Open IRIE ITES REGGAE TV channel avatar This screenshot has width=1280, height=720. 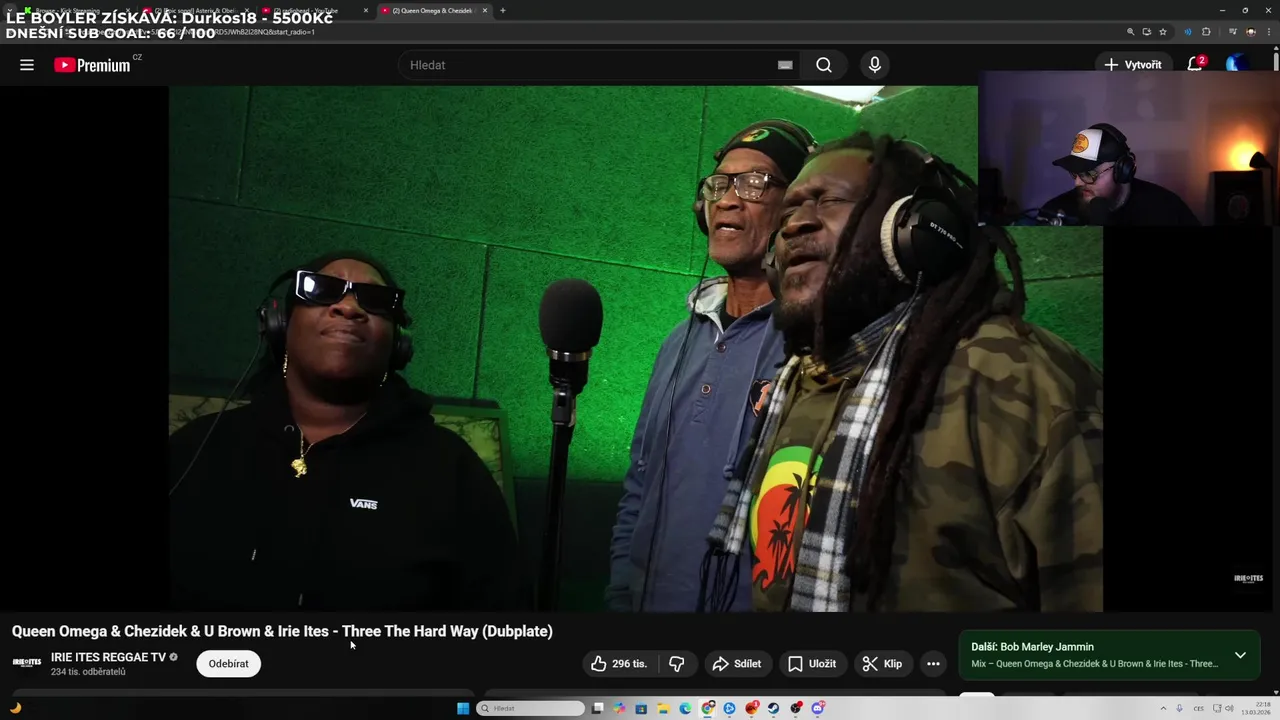point(27,662)
